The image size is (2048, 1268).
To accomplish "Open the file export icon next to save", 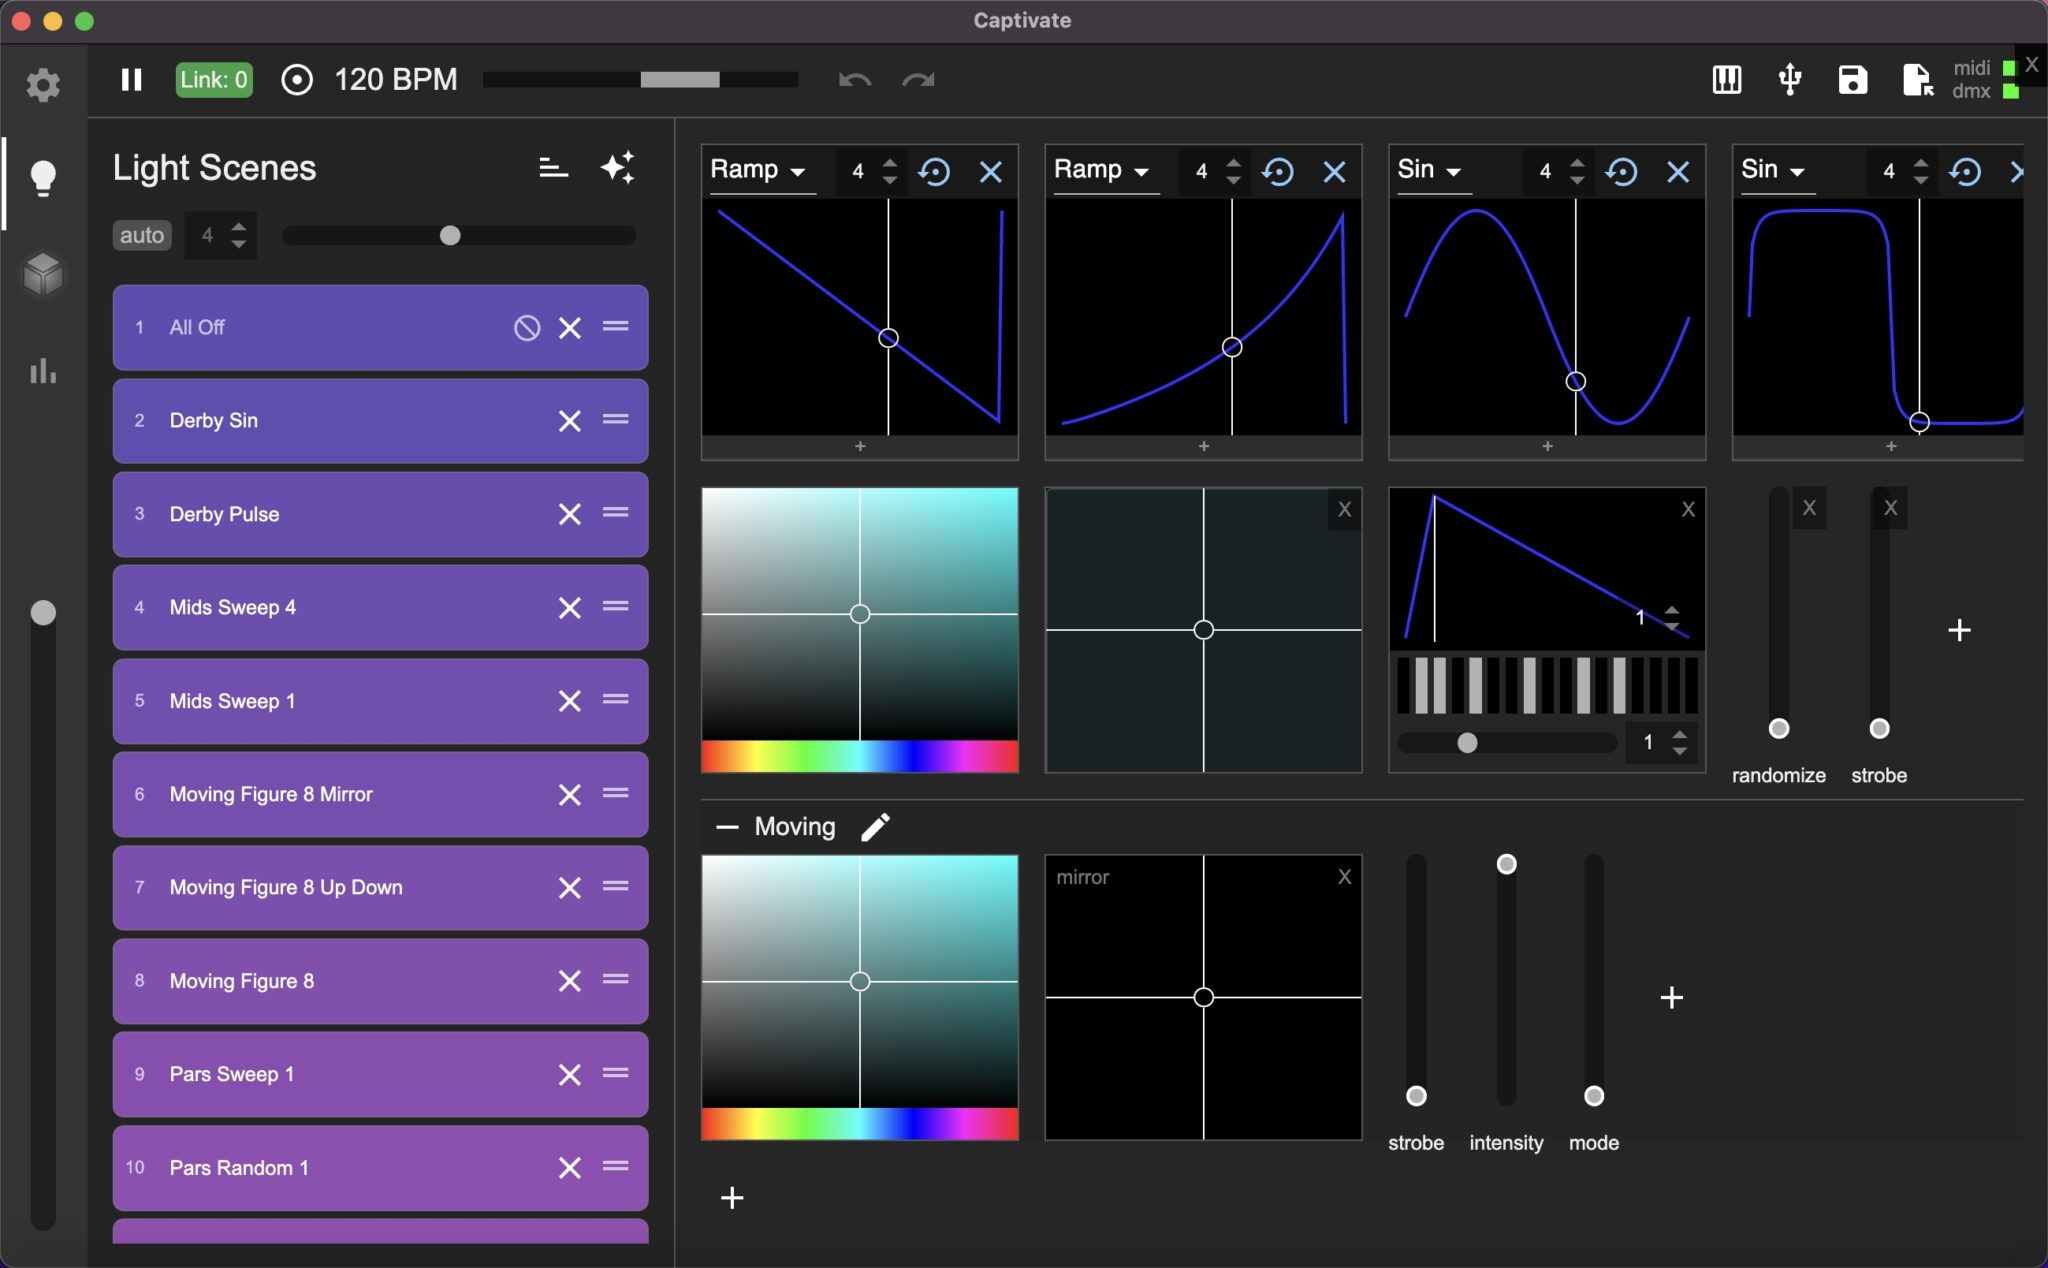I will (1916, 80).
